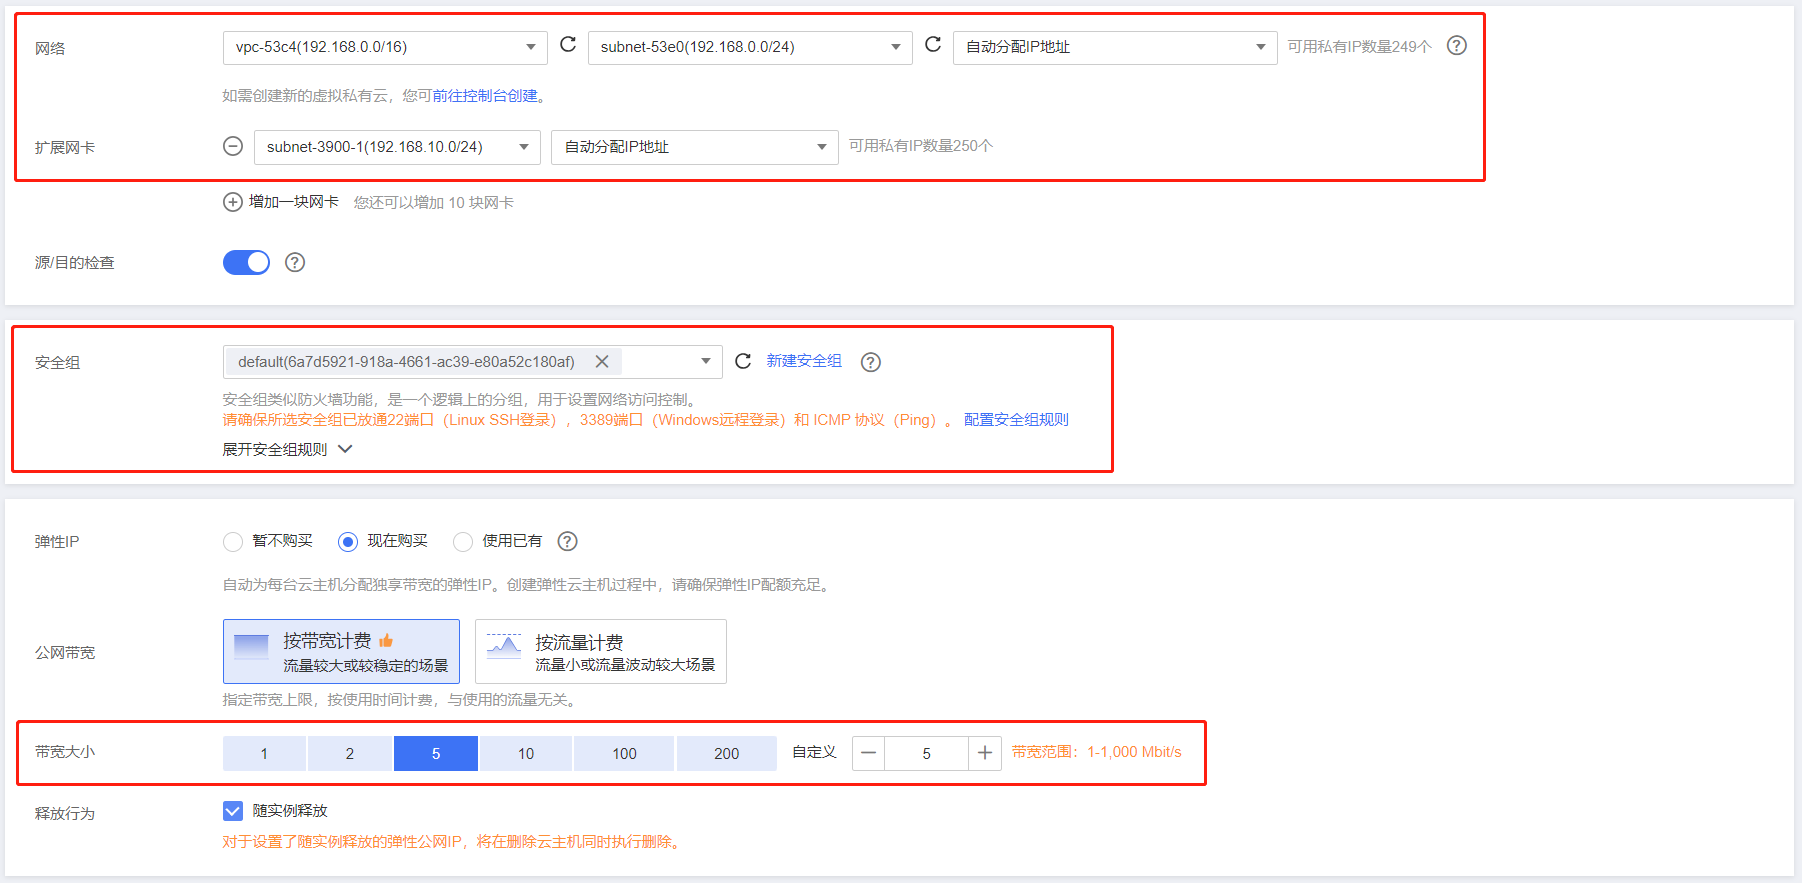Viewport: 1802px width, 883px height.
Task: Open help icon beside source/destination check
Action: pos(295,262)
